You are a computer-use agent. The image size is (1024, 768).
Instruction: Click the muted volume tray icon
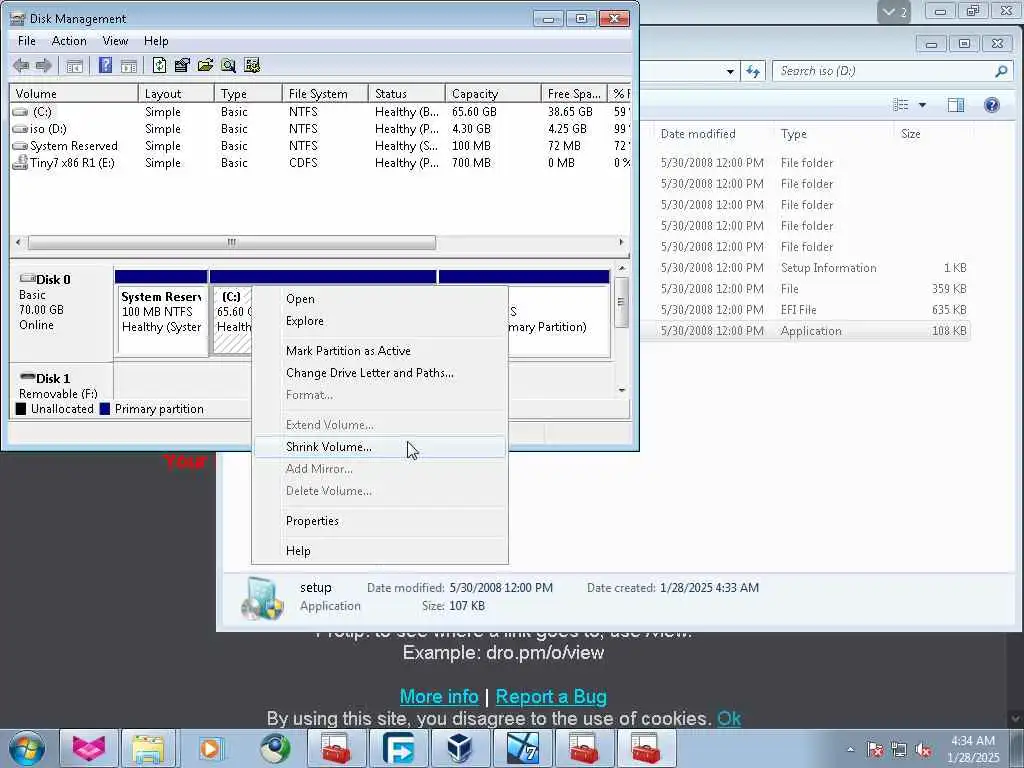pos(923,750)
